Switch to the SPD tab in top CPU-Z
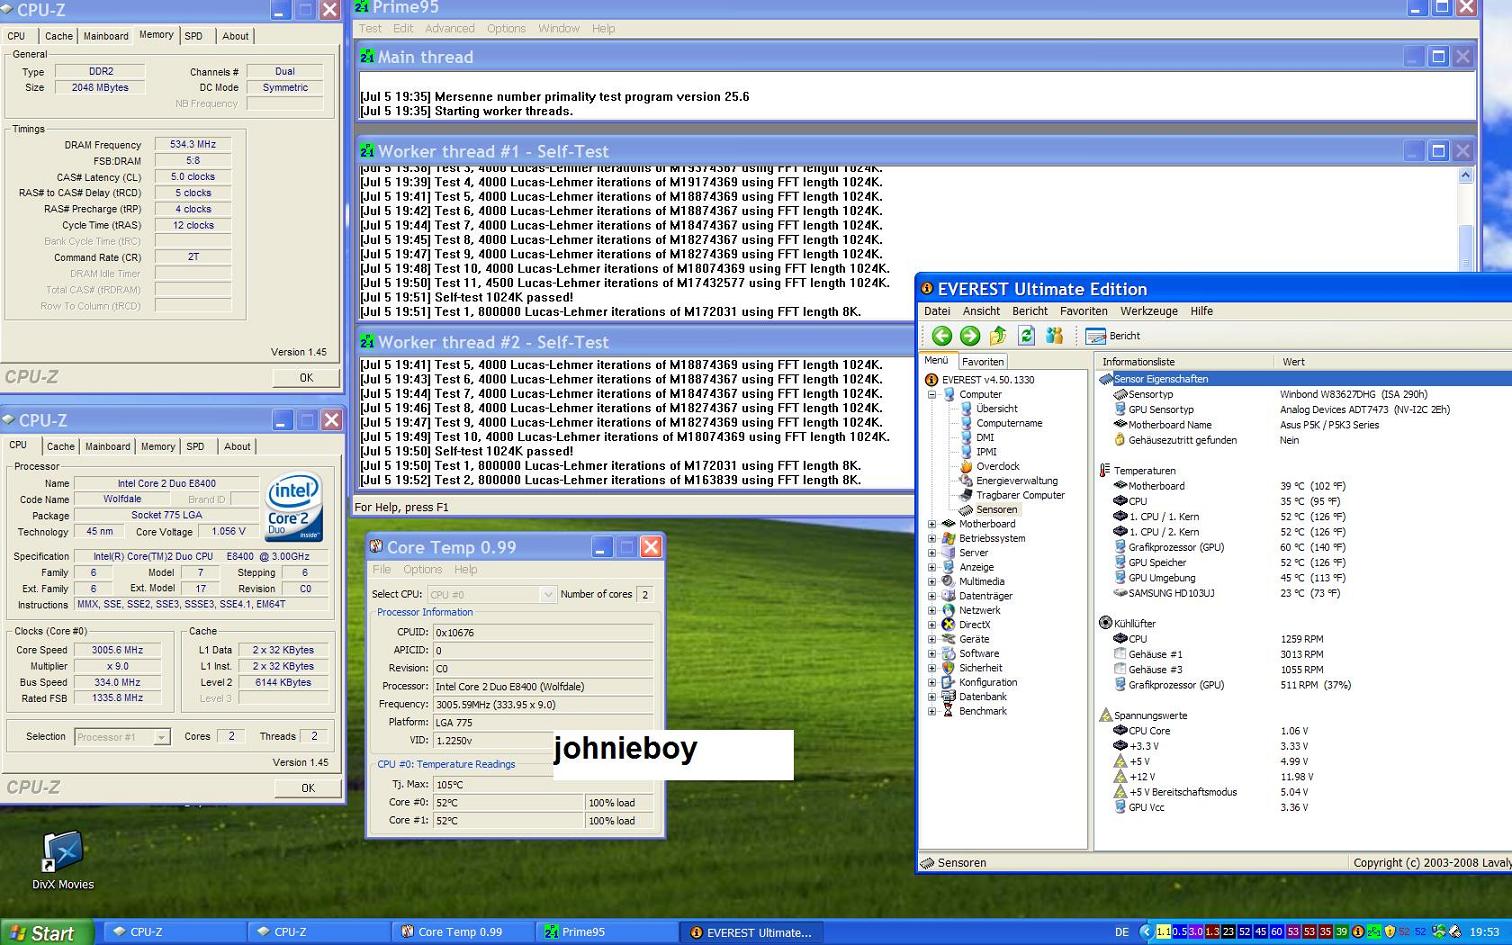The height and width of the screenshot is (945, 1512). (x=193, y=36)
